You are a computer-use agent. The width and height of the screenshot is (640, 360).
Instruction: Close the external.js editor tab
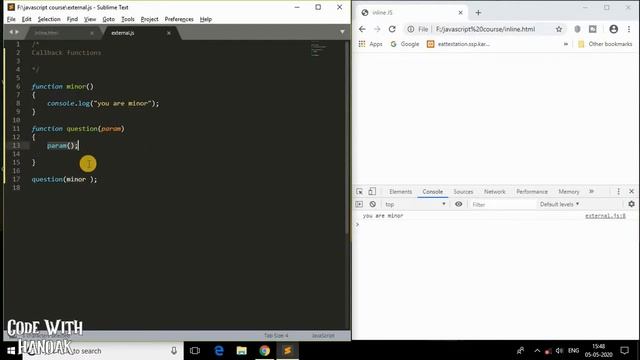click(x=169, y=33)
